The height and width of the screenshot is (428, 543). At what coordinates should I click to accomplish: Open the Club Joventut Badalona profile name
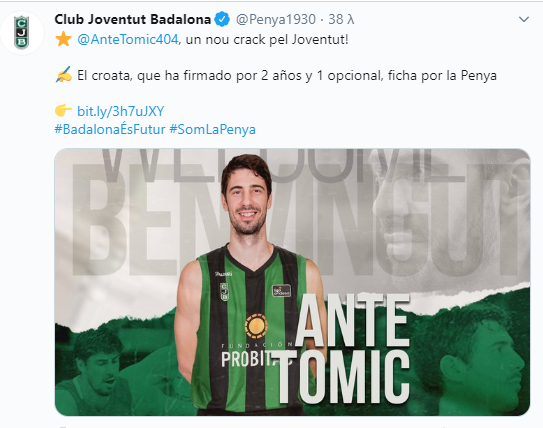[x=133, y=19]
